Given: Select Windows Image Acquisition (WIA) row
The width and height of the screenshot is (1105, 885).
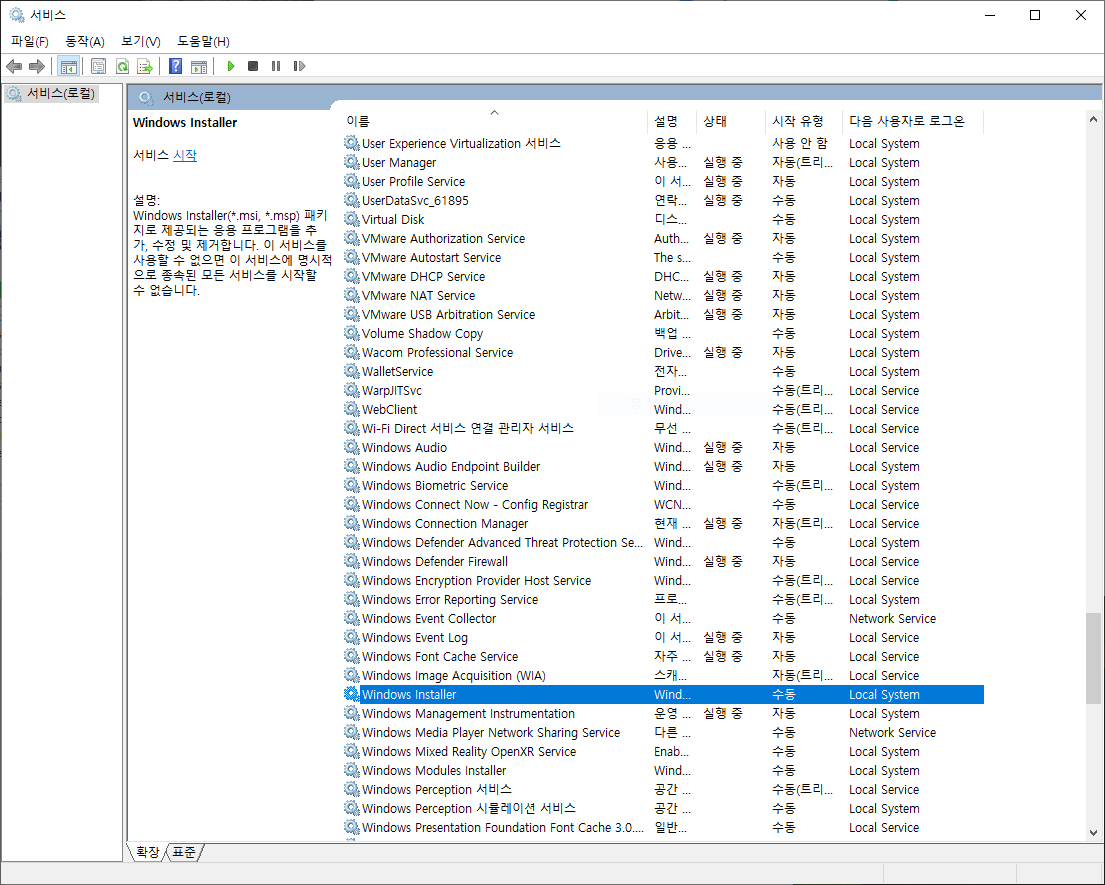Looking at the screenshot, I should [663, 676].
